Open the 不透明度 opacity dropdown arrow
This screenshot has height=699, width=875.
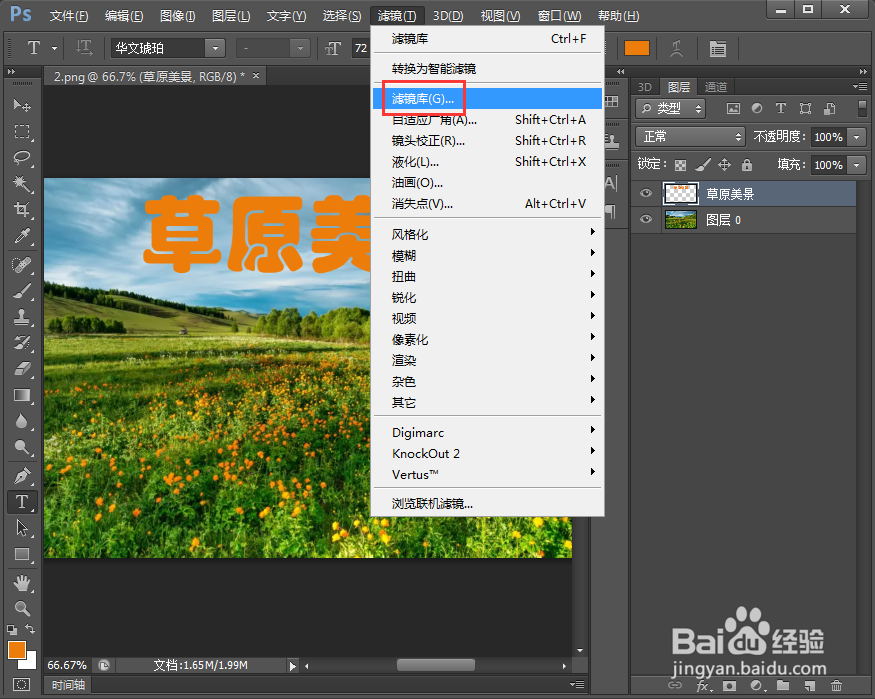coord(856,137)
